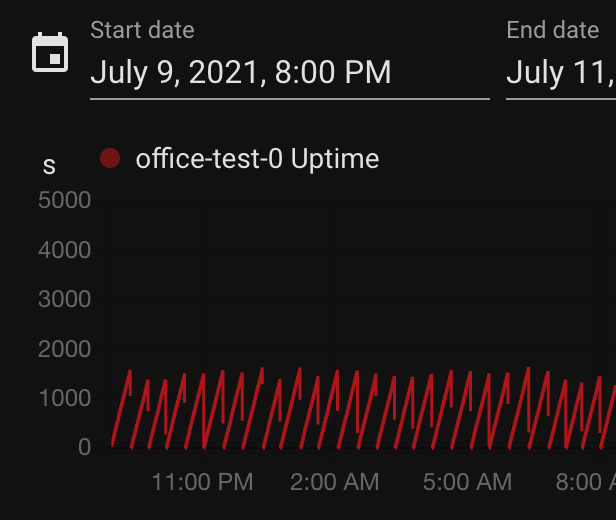
Task: Click the "Start date" field label
Action: (x=142, y=30)
